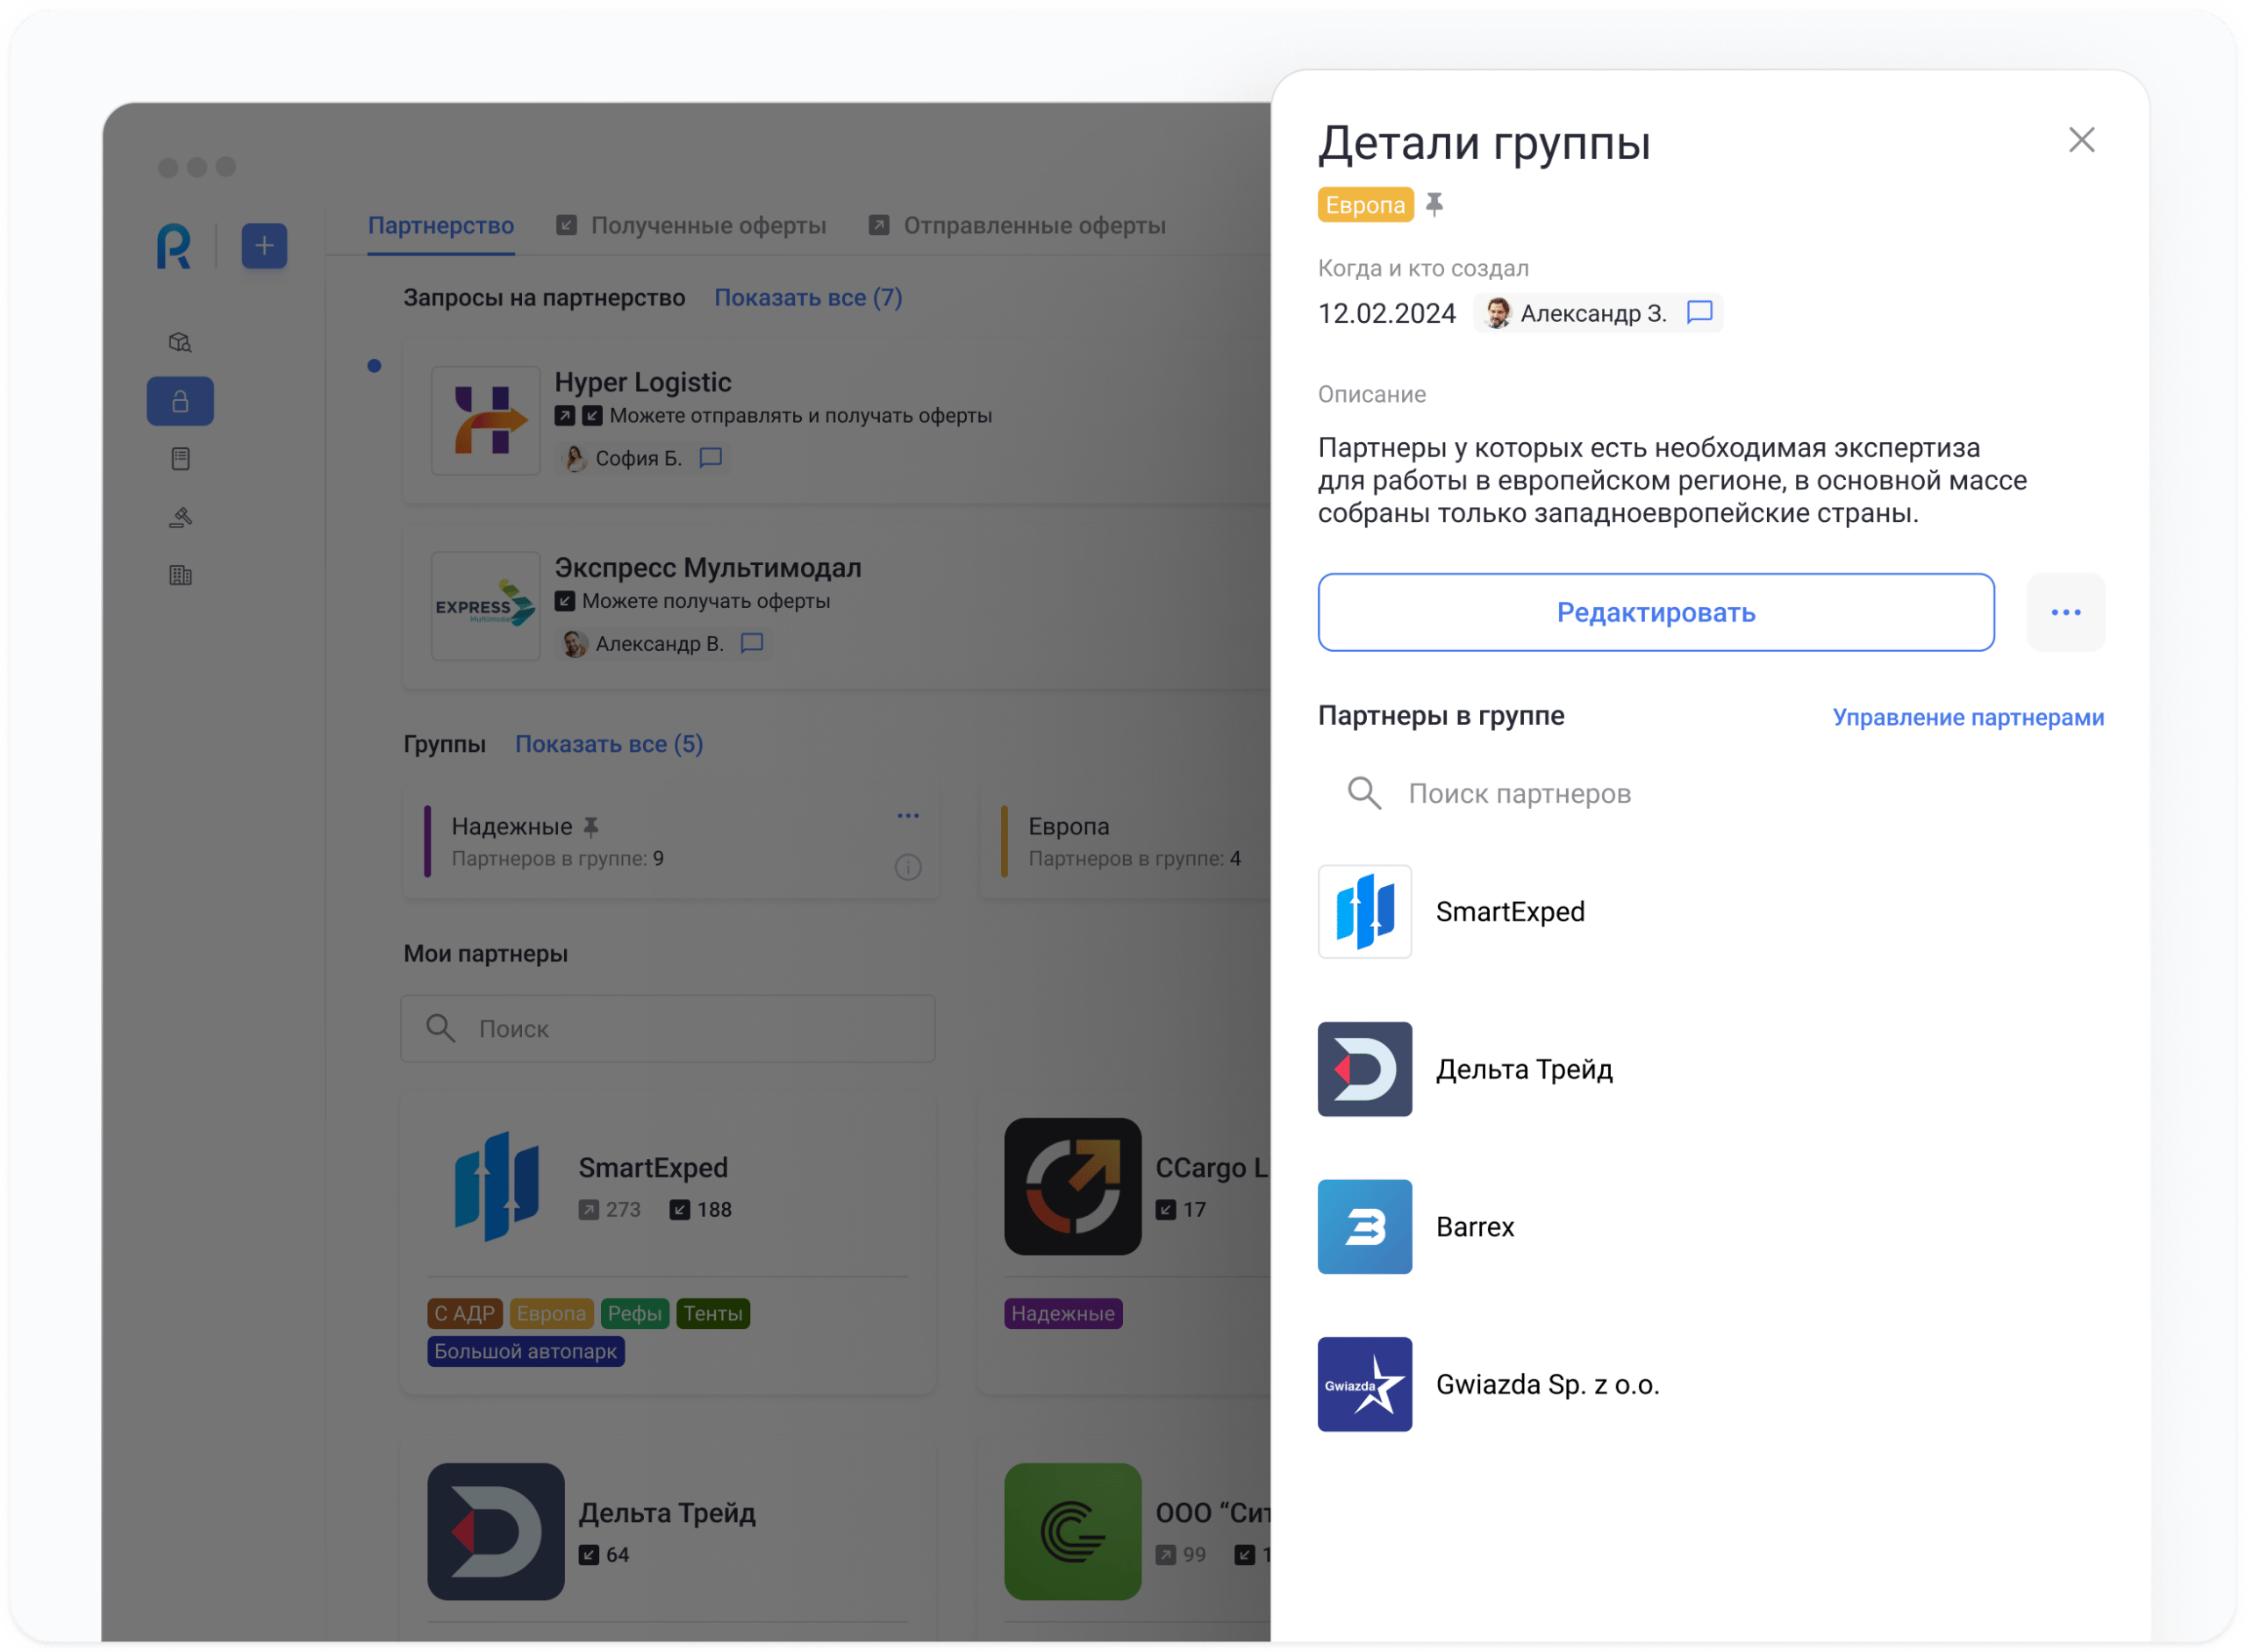Open chat with София Б. from Hyper Logistic

click(710, 458)
